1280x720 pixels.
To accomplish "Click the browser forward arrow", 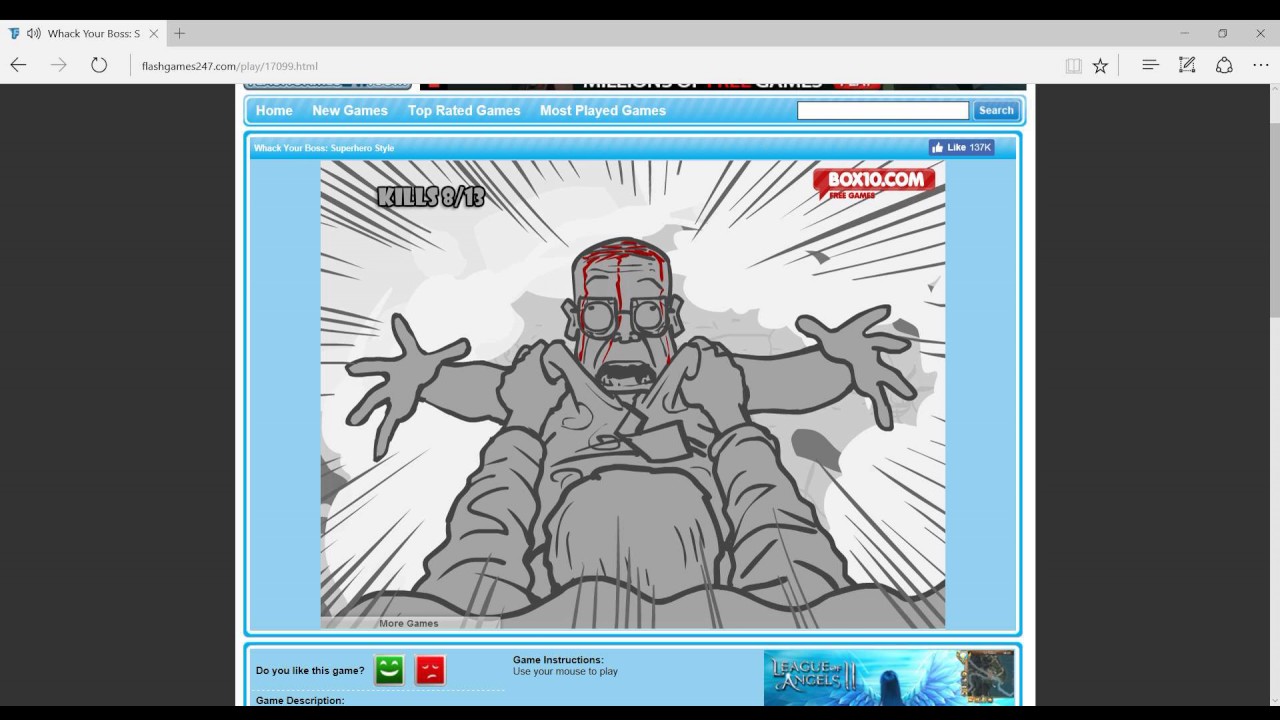I will tap(59, 65).
